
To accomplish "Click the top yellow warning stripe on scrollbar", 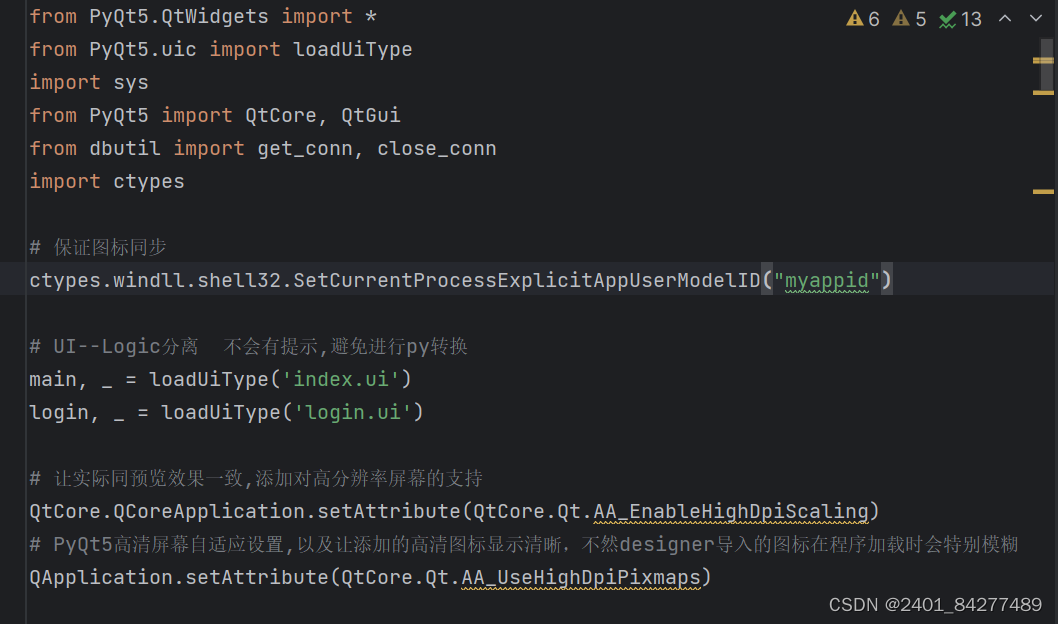I will click(1045, 60).
